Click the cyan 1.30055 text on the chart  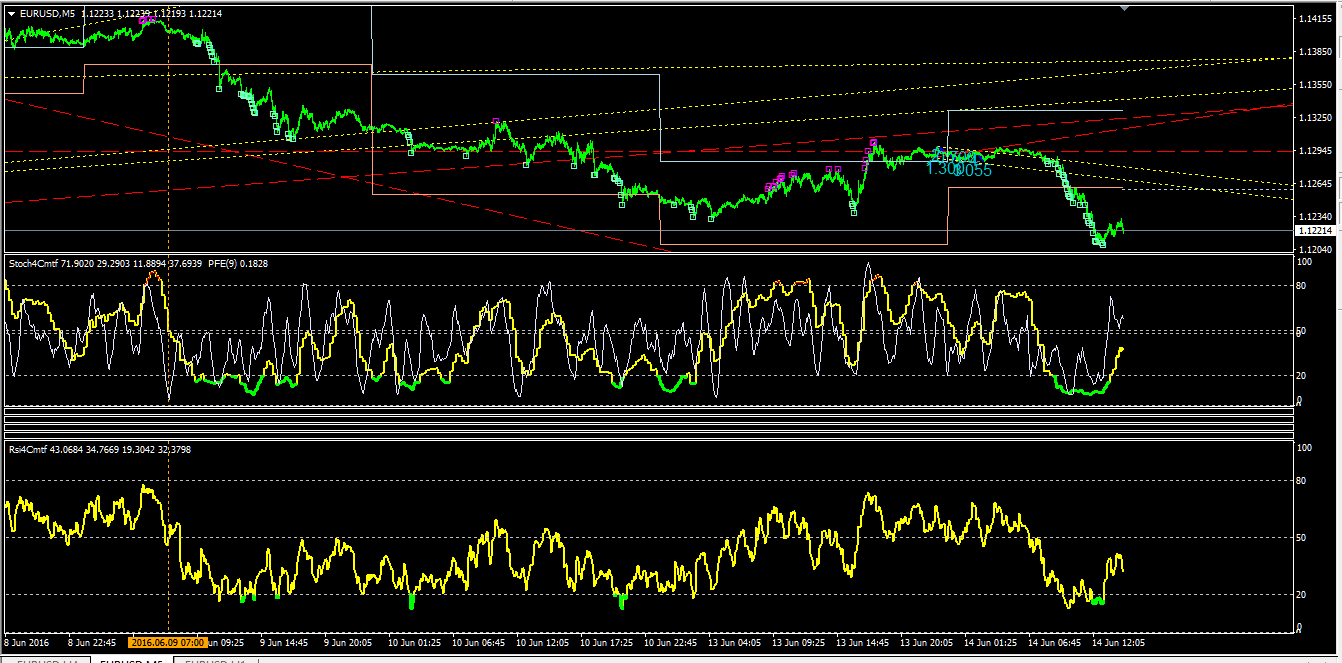[959, 169]
